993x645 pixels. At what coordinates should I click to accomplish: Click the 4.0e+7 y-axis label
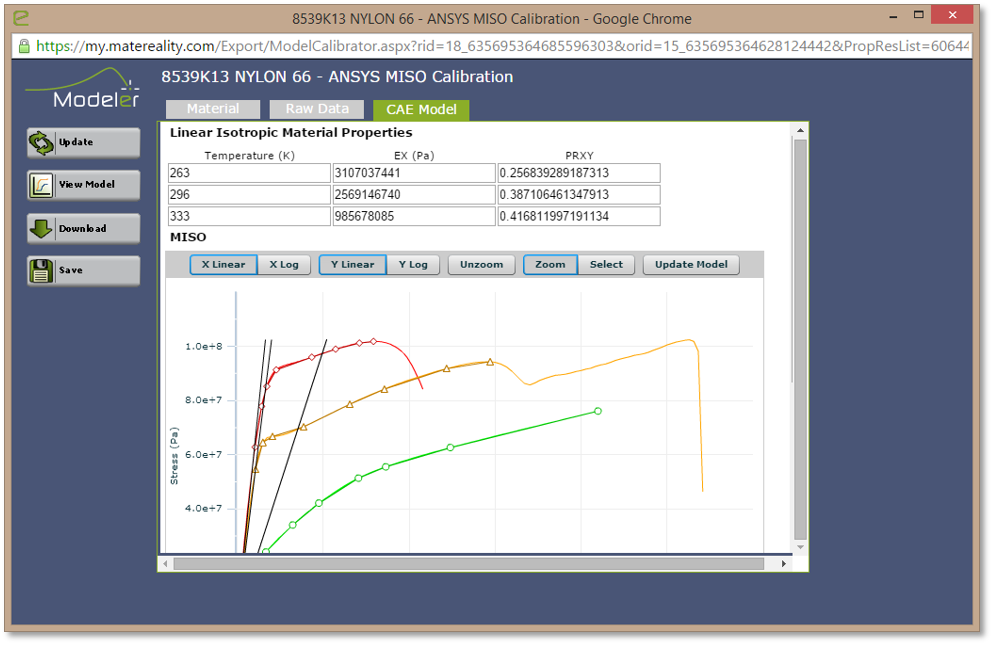tap(204, 508)
